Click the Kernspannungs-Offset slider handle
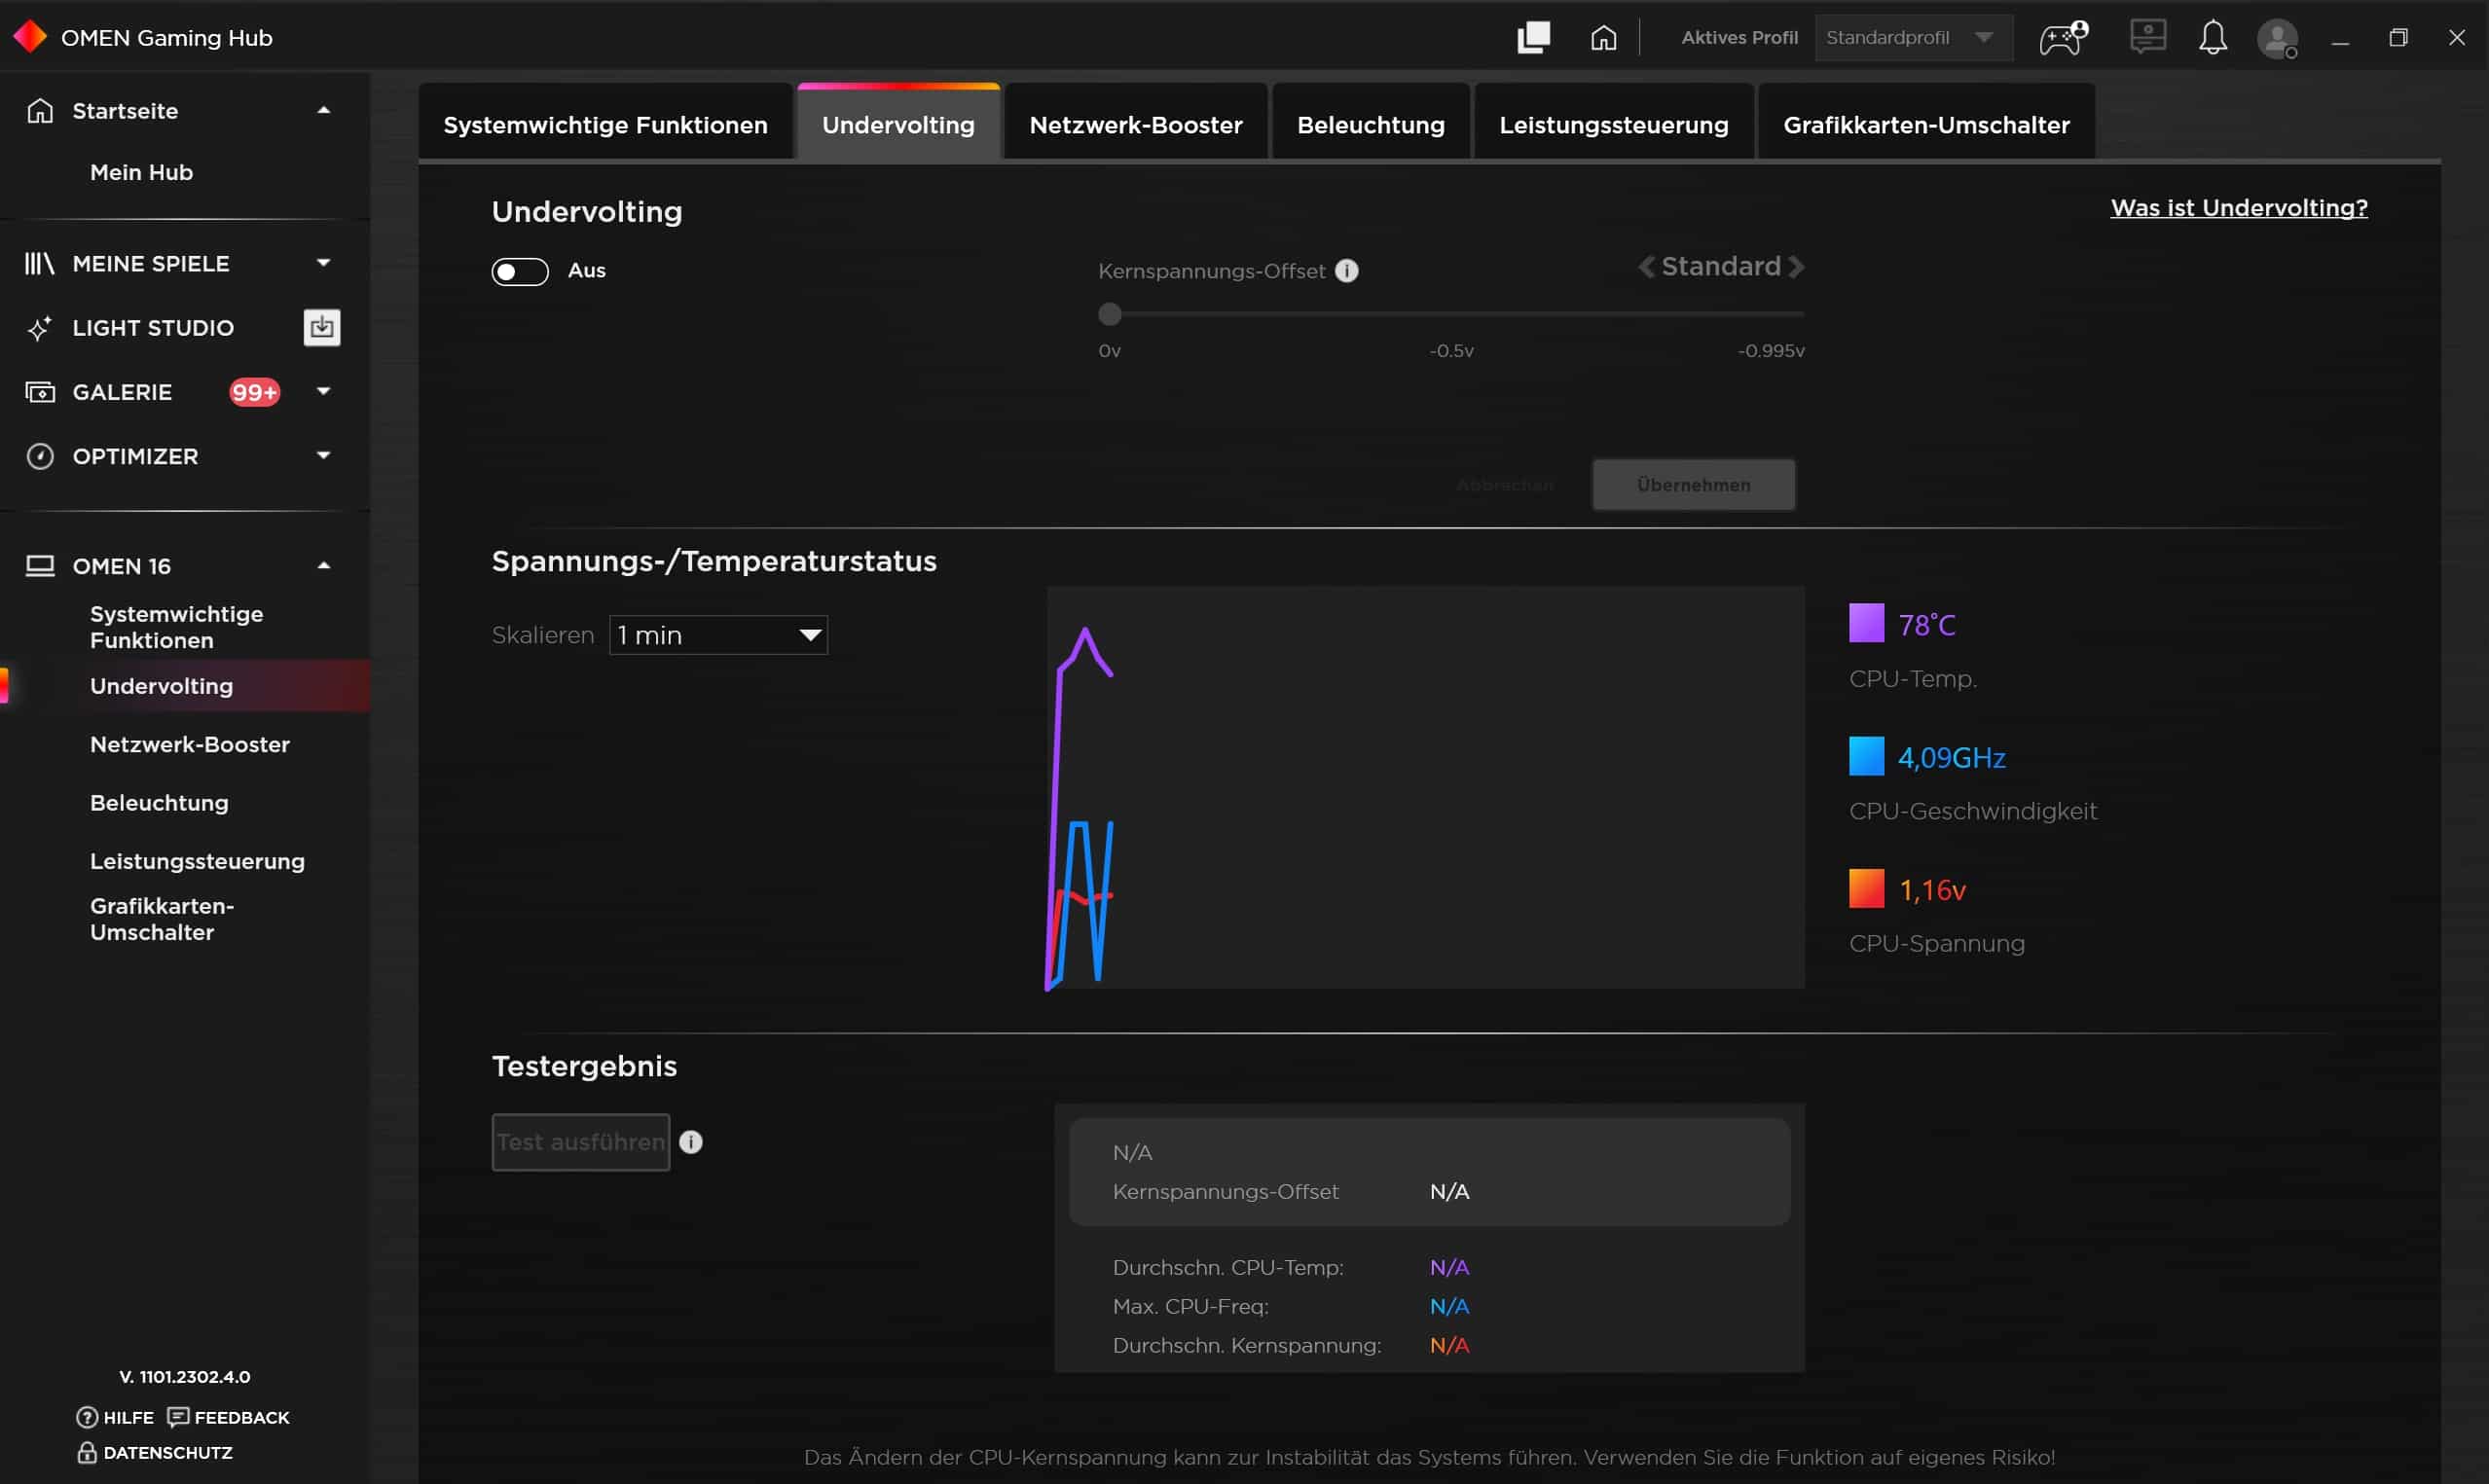Viewport: 2489px width, 1484px height. point(1109,315)
